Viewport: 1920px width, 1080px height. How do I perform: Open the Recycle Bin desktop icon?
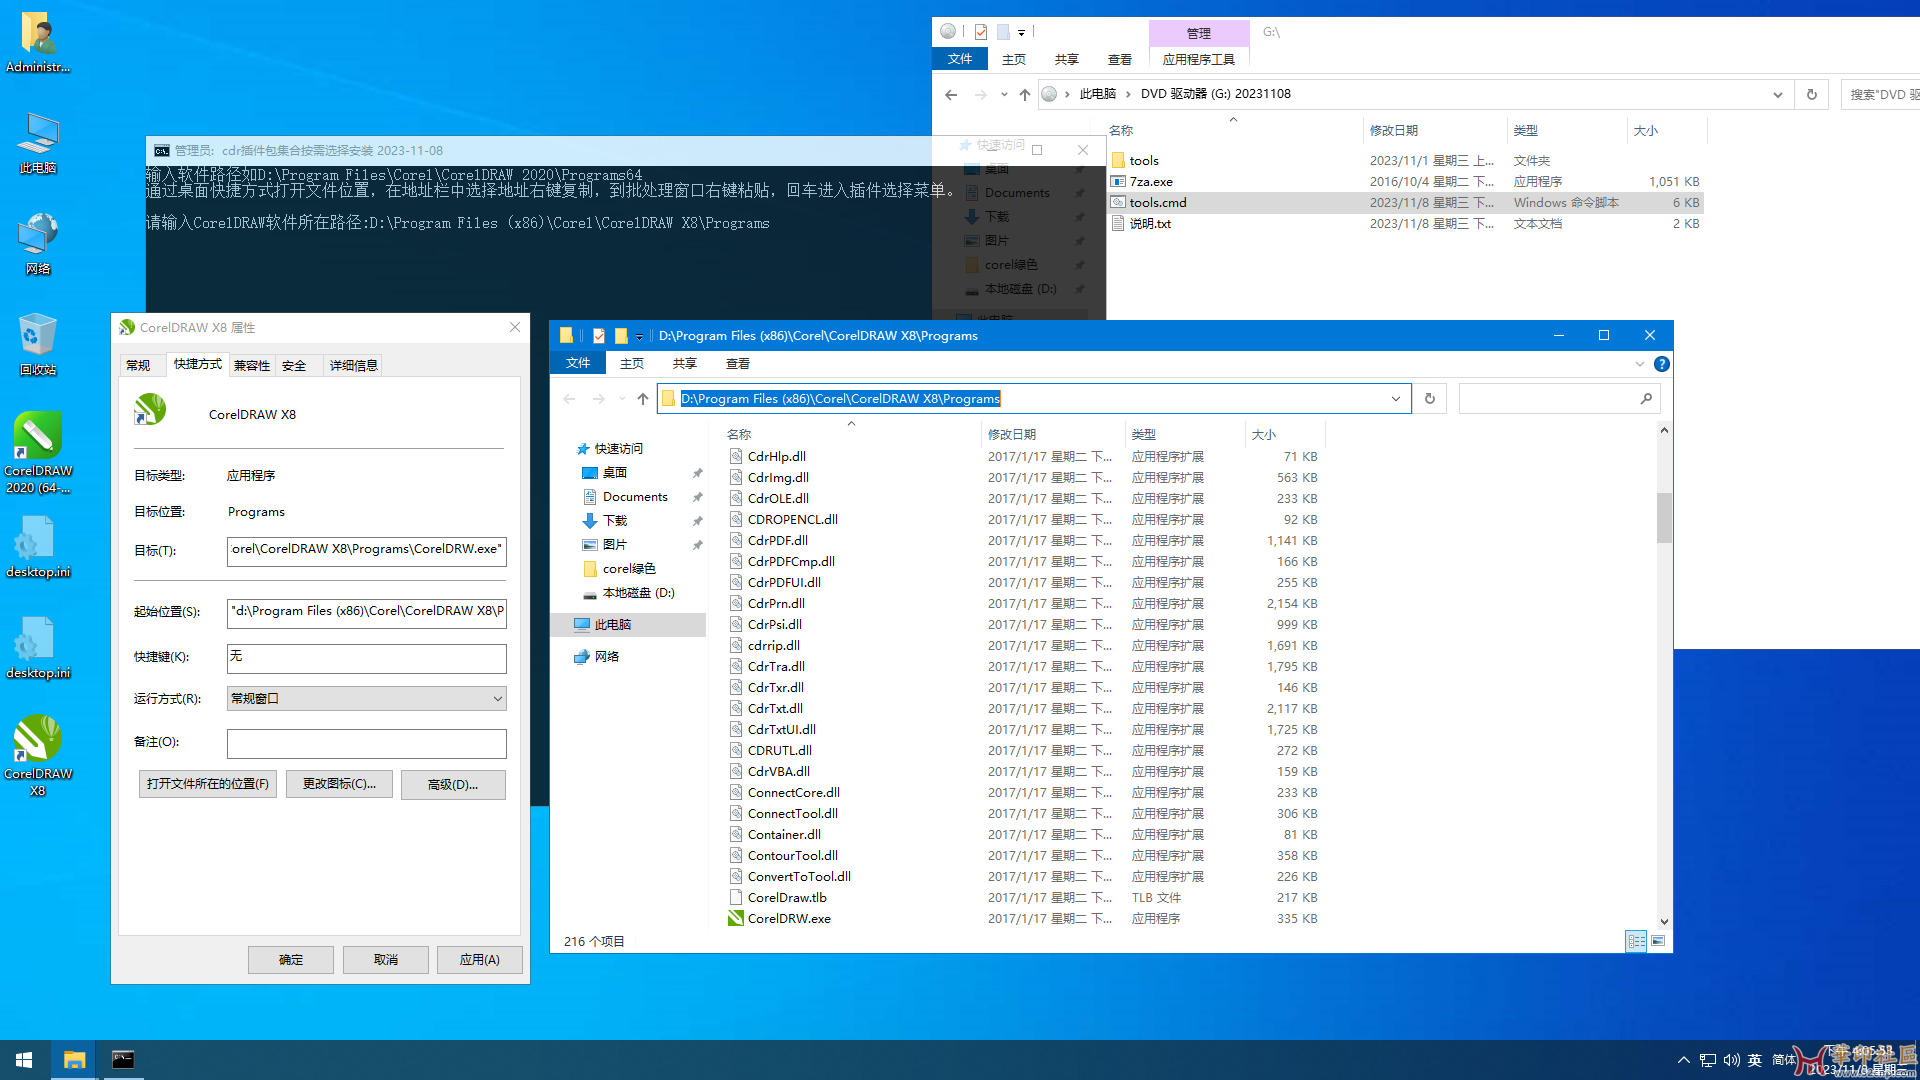click(38, 343)
